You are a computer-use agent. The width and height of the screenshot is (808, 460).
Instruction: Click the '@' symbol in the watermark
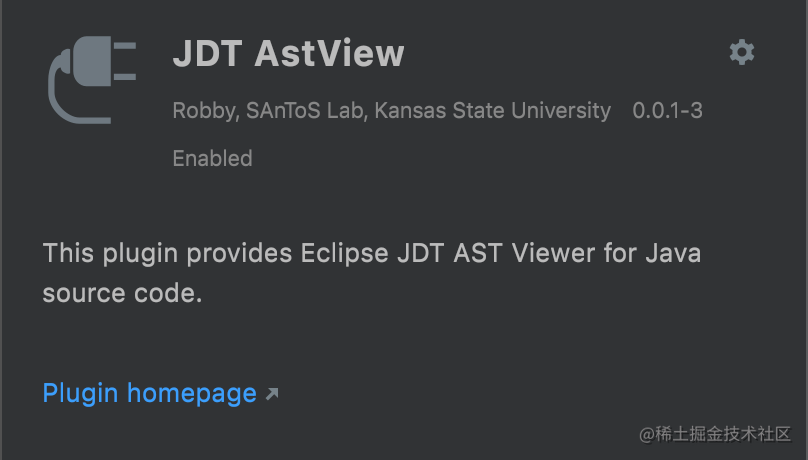click(645, 434)
